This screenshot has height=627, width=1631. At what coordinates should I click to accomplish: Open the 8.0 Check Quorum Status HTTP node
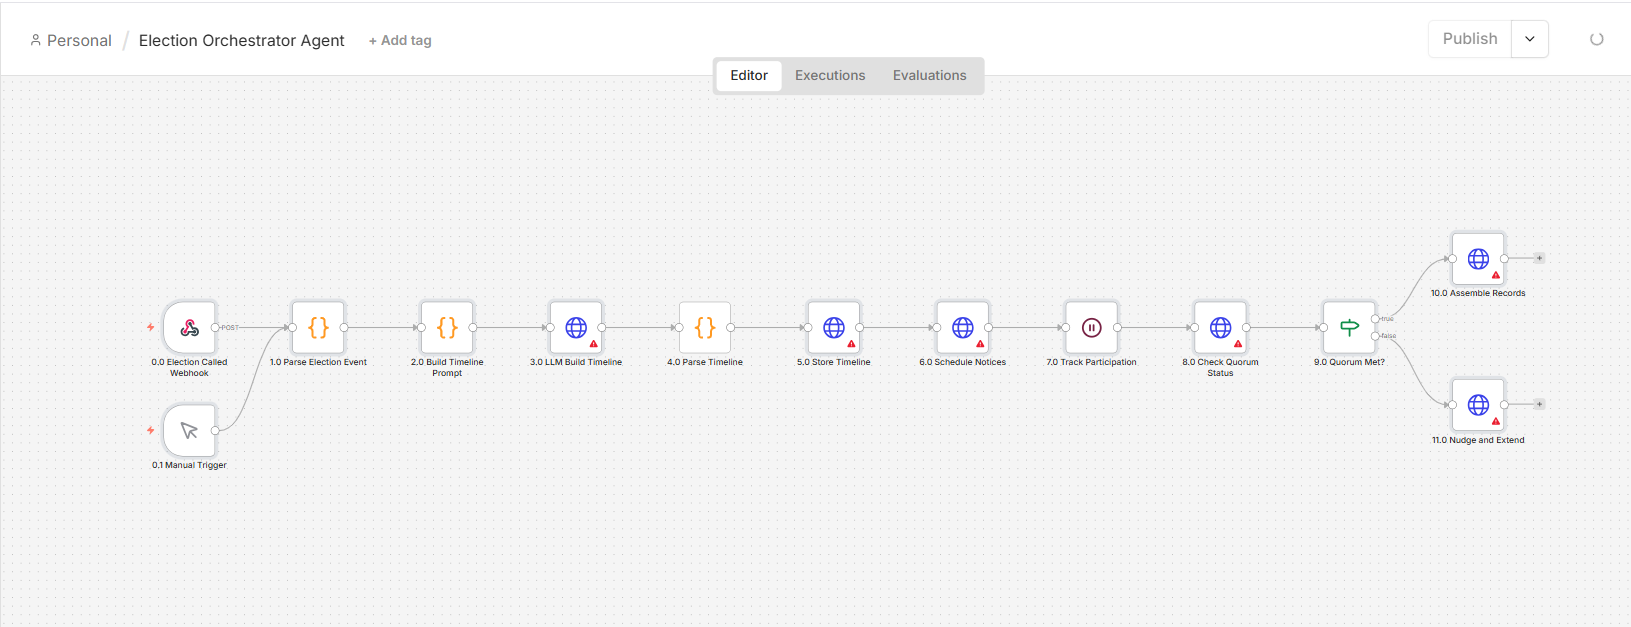tap(1221, 328)
